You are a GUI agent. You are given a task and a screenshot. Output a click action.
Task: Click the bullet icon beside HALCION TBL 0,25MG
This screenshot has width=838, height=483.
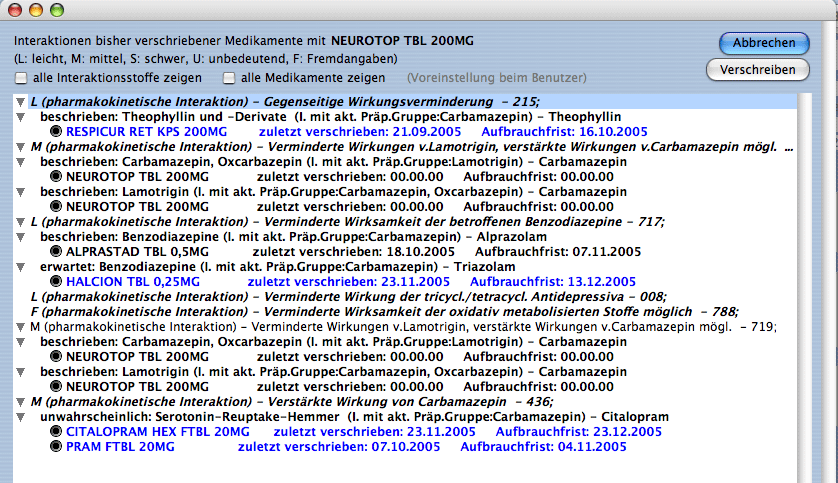point(56,281)
